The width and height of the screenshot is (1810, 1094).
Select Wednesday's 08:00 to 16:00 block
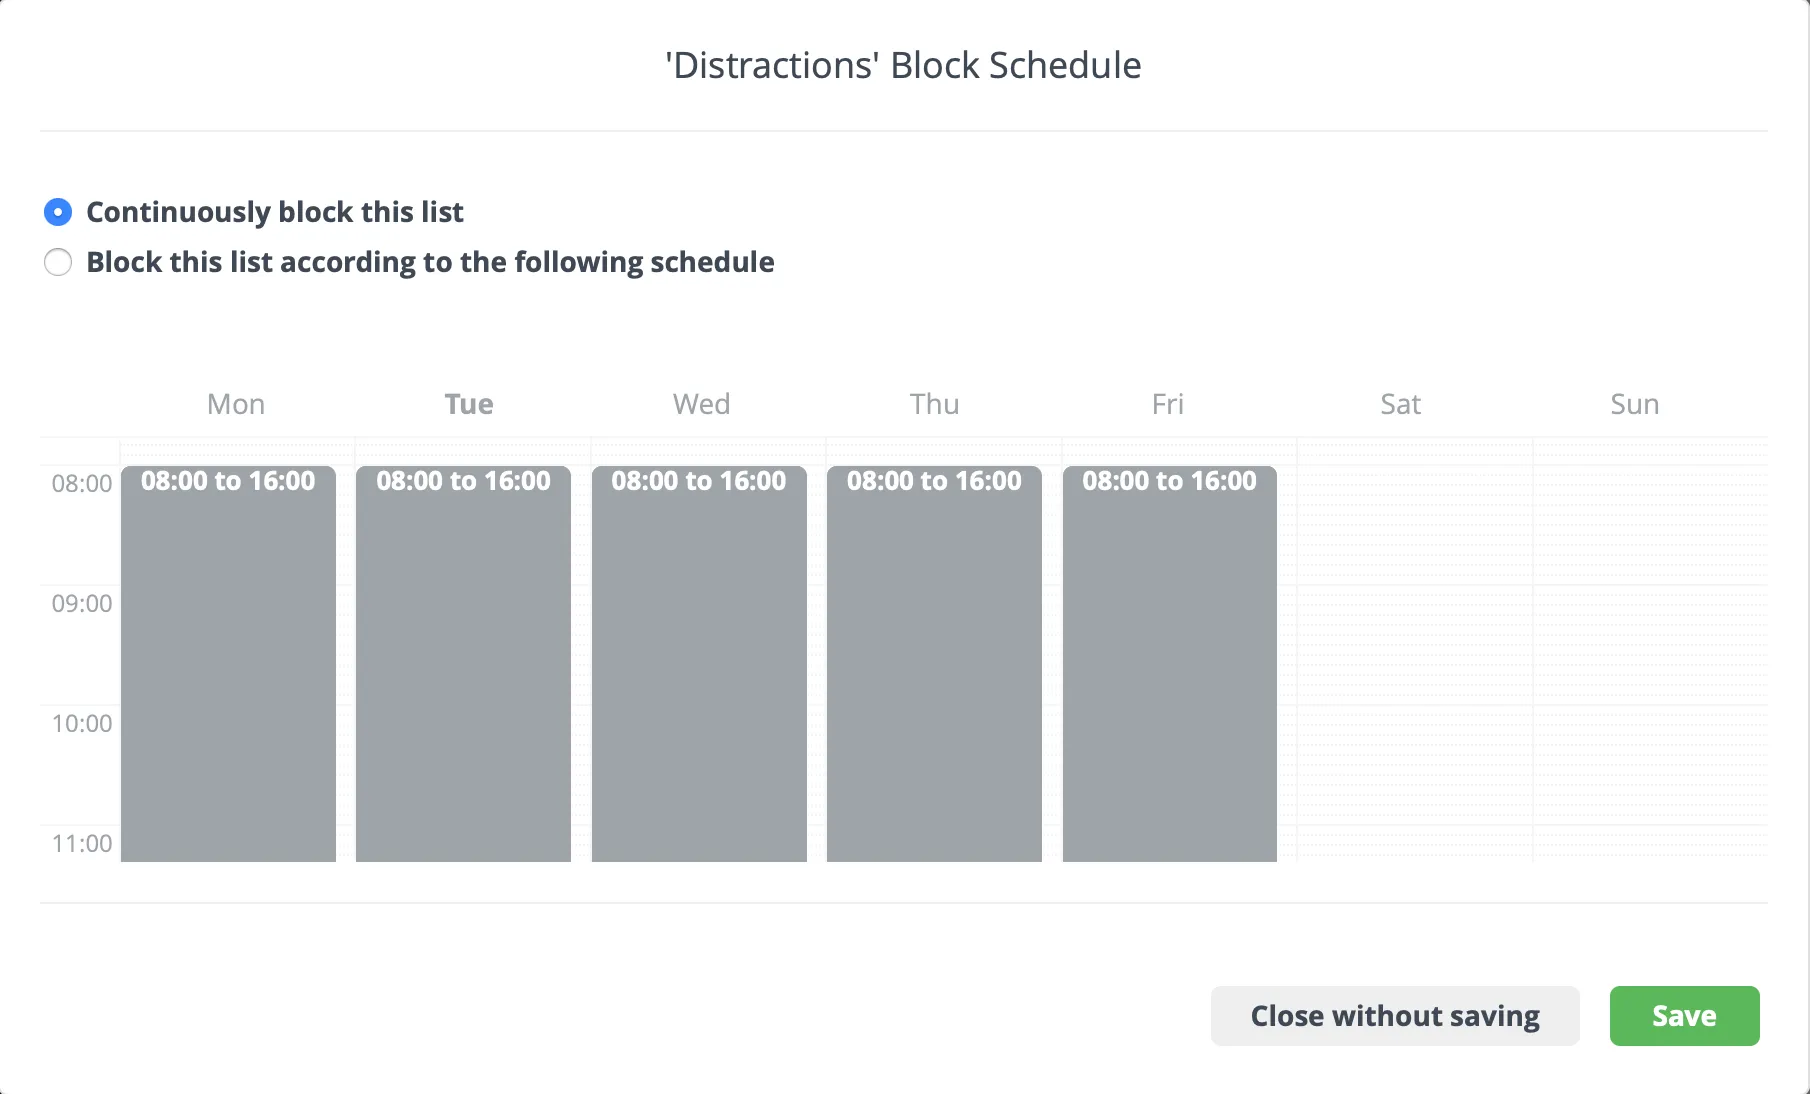tap(699, 660)
